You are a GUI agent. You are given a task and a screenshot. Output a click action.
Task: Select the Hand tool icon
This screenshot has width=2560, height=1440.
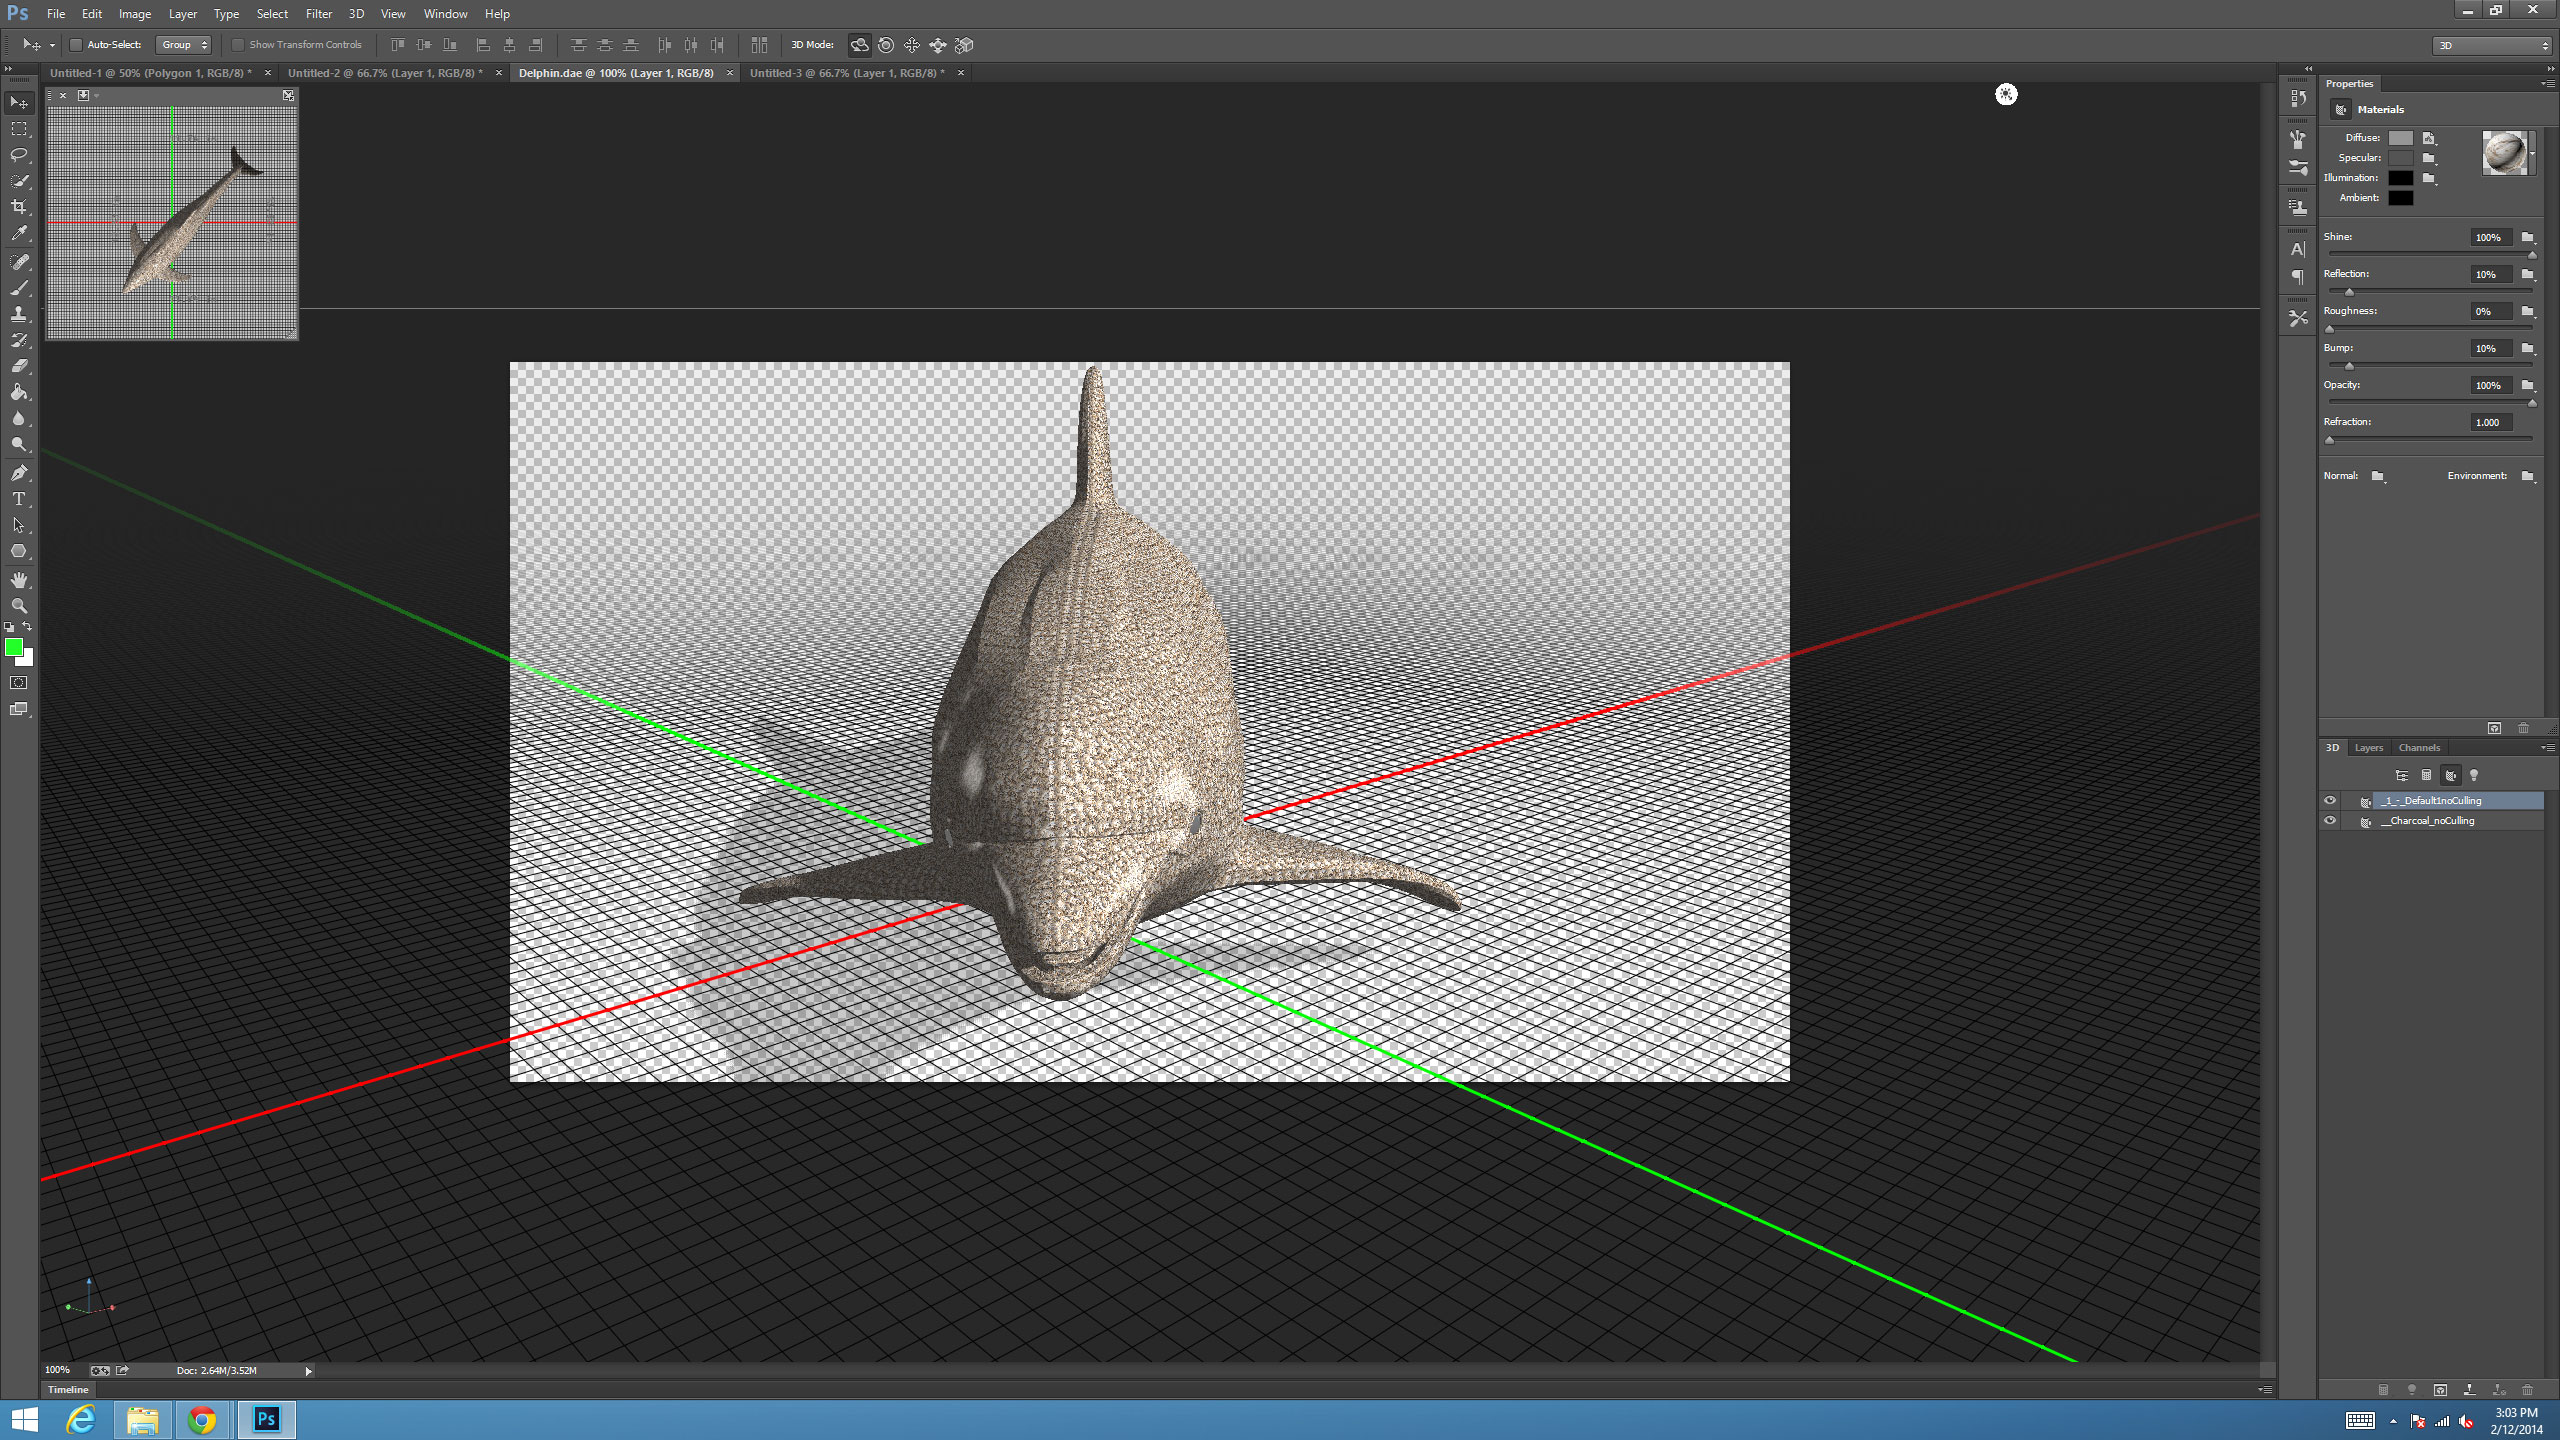[x=19, y=578]
